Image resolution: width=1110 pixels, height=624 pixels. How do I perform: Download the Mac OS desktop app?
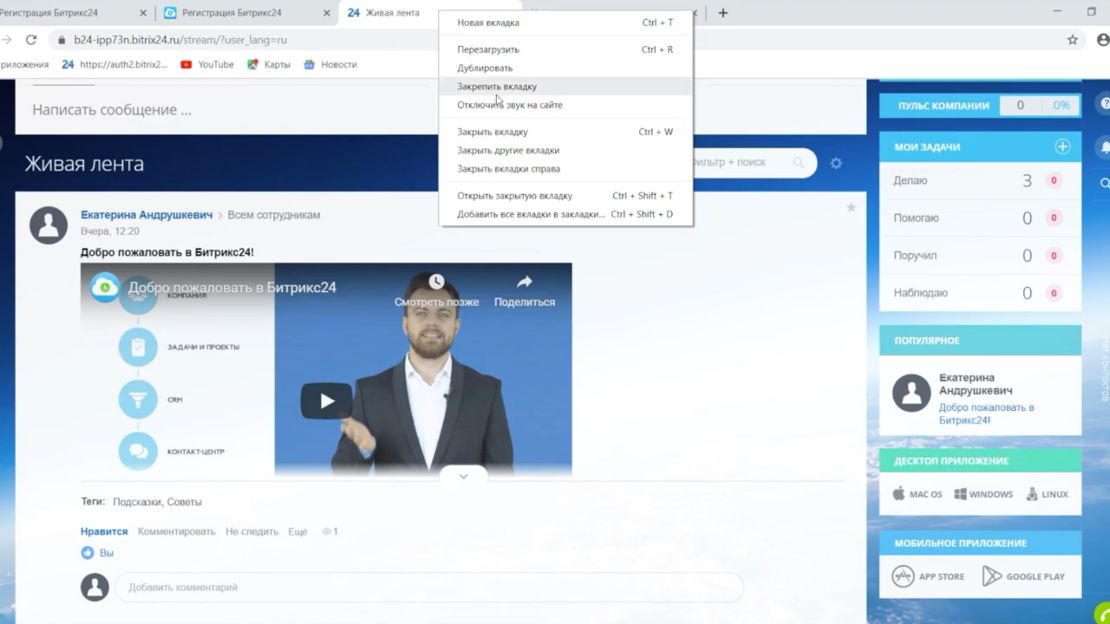917,494
